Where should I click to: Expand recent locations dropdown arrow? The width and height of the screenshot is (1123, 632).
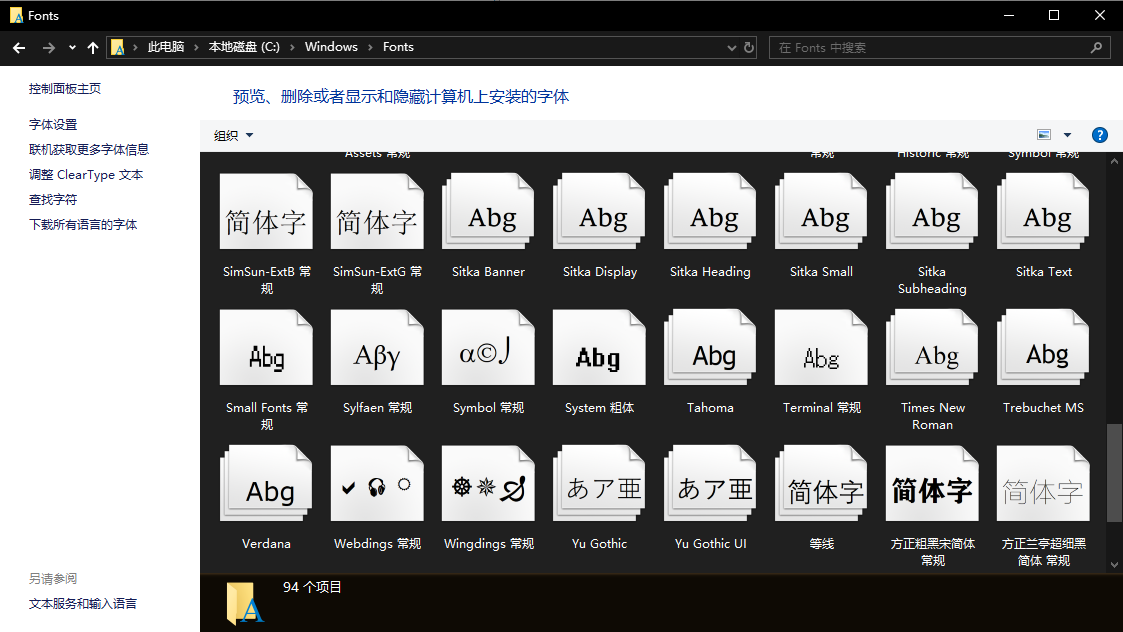[72, 47]
